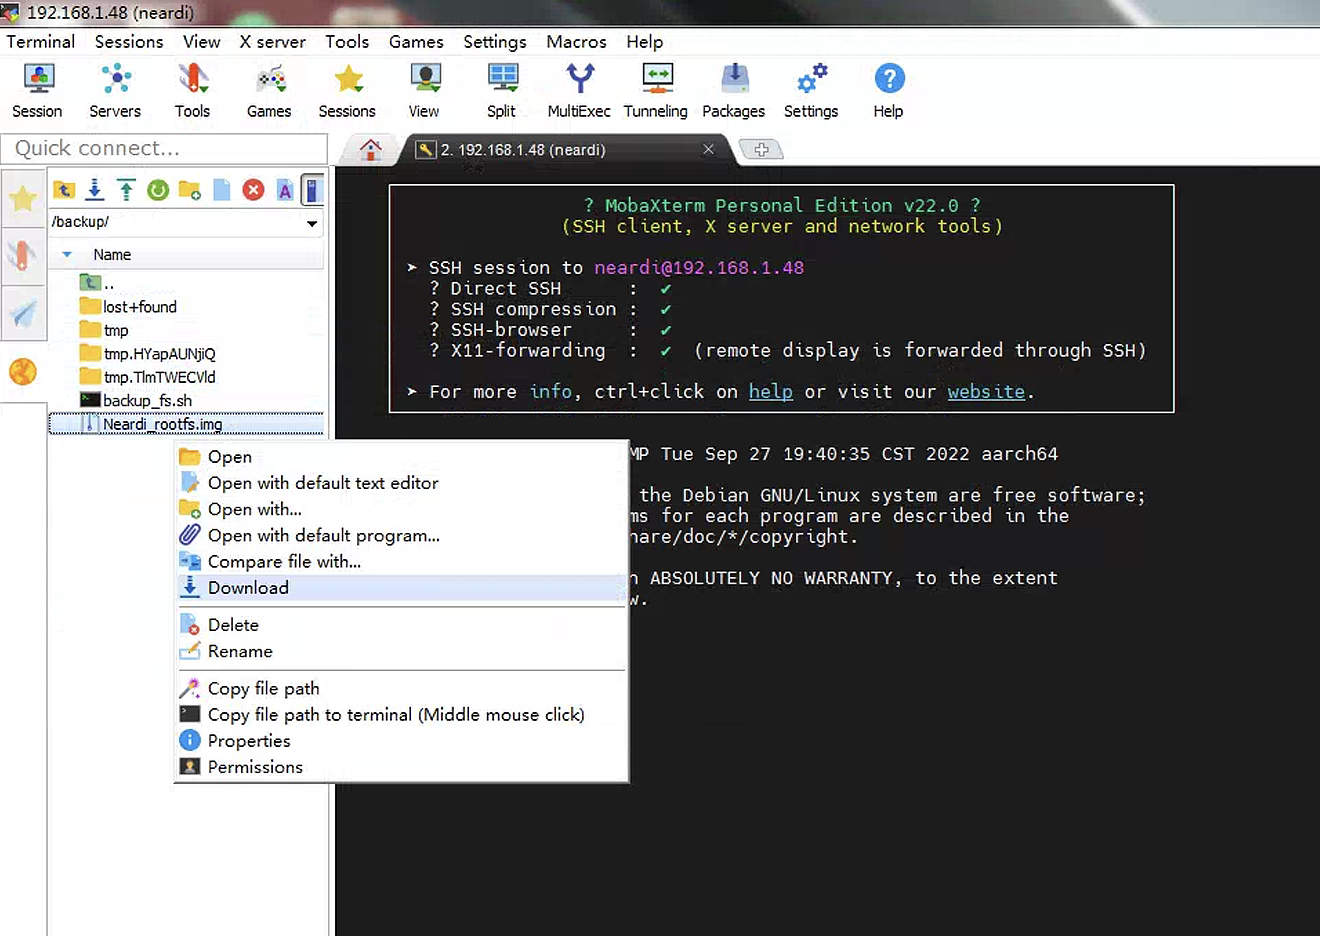
Task: Open the Help menu in menu bar
Action: pyautogui.click(x=644, y=42)
